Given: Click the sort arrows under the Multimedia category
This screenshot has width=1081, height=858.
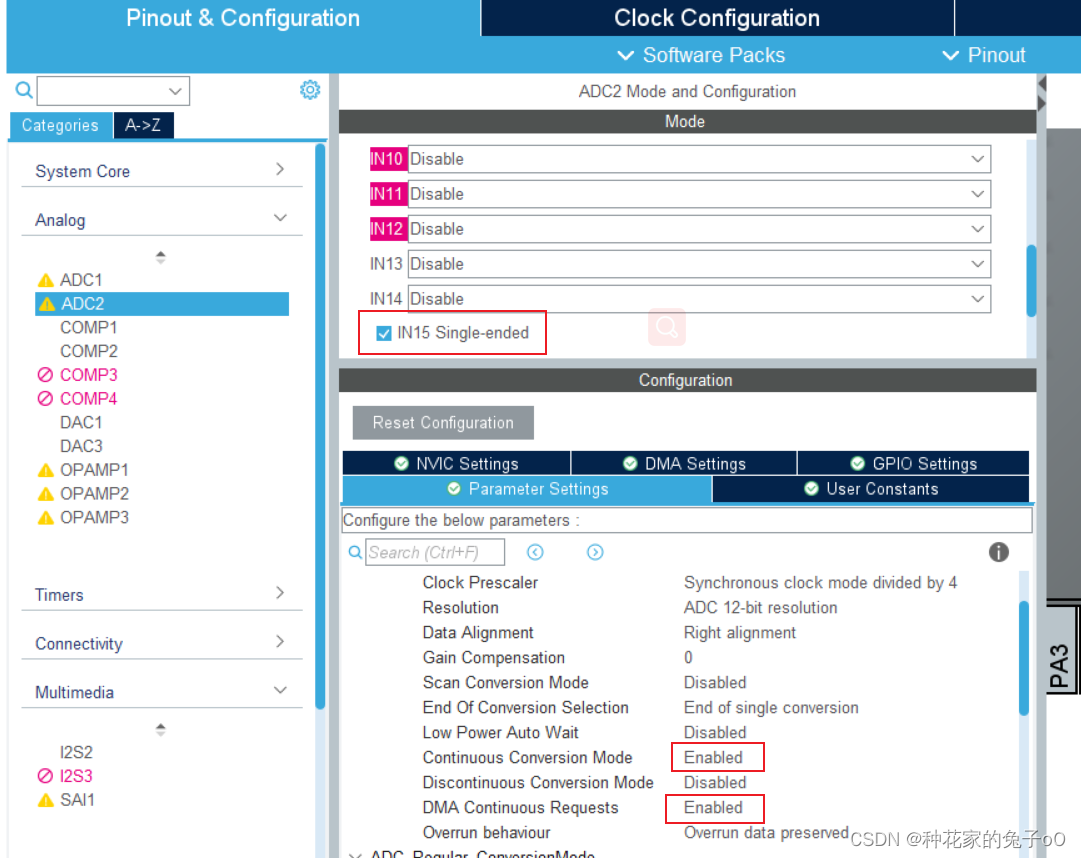Looking at the screenshot, I should click(161, 729).
